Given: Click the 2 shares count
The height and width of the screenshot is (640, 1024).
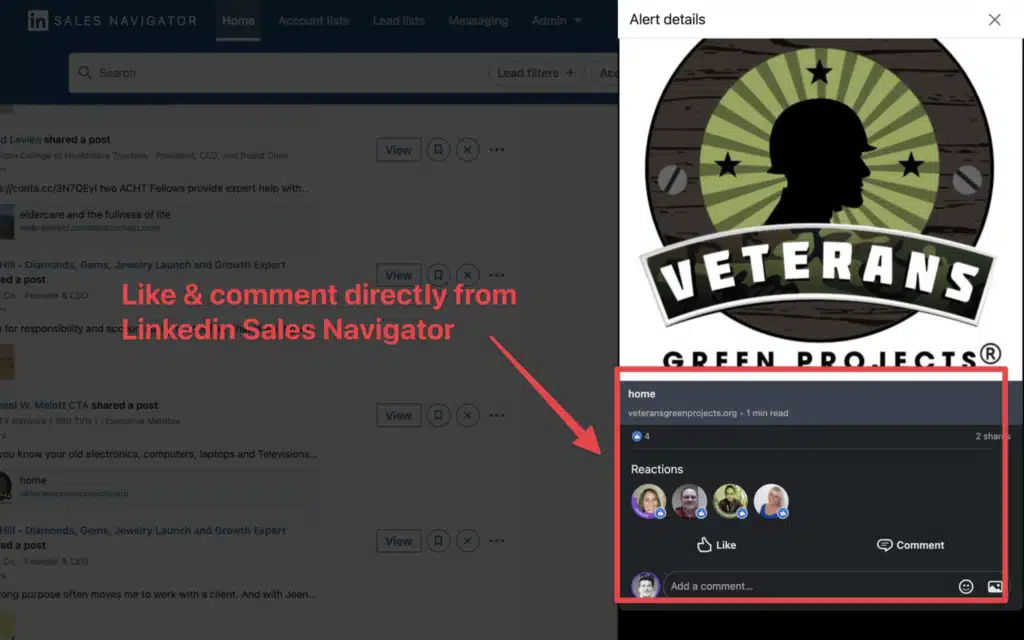Looking at the screenshot, I should point(991,436).
